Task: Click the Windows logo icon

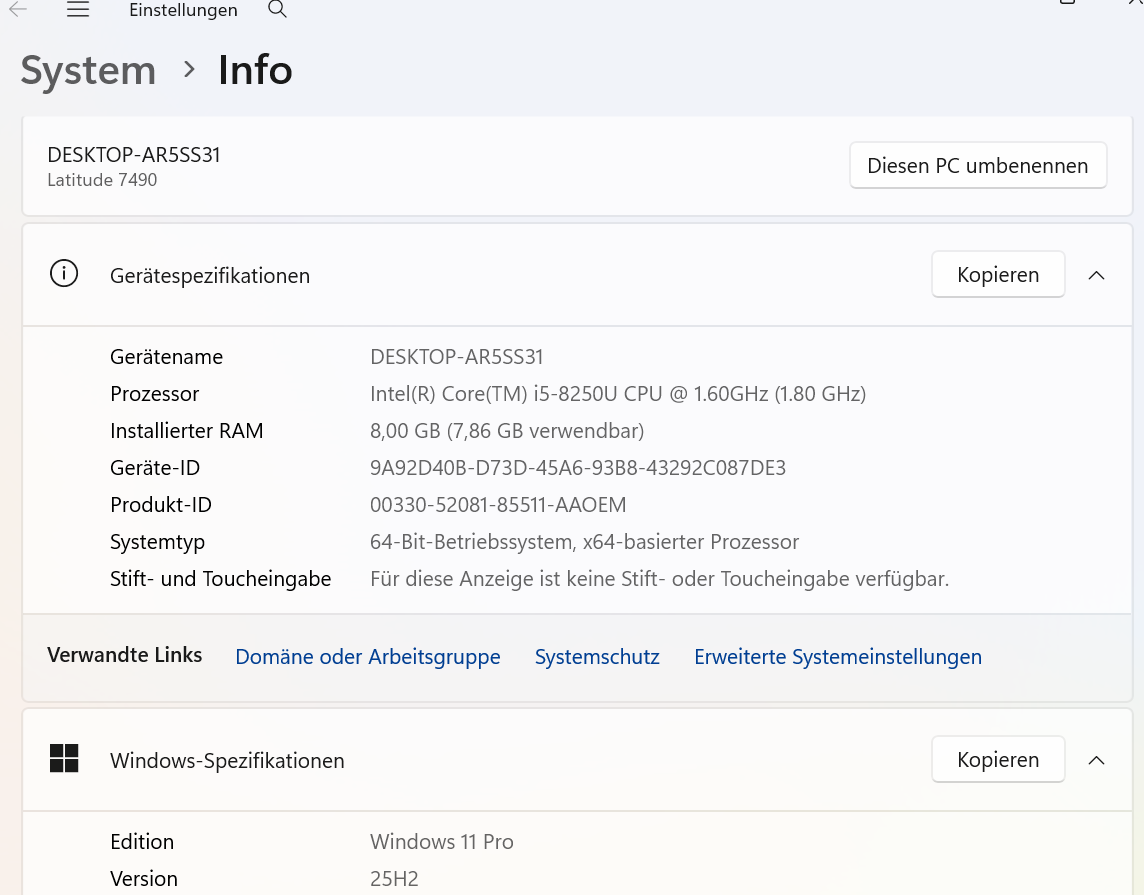Action: pyautogui.click(x=63, y=759)
